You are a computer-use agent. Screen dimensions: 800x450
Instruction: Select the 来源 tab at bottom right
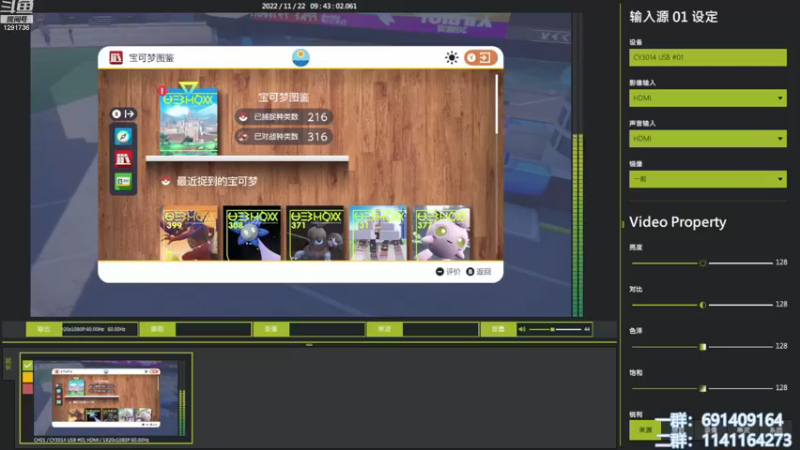645,430
